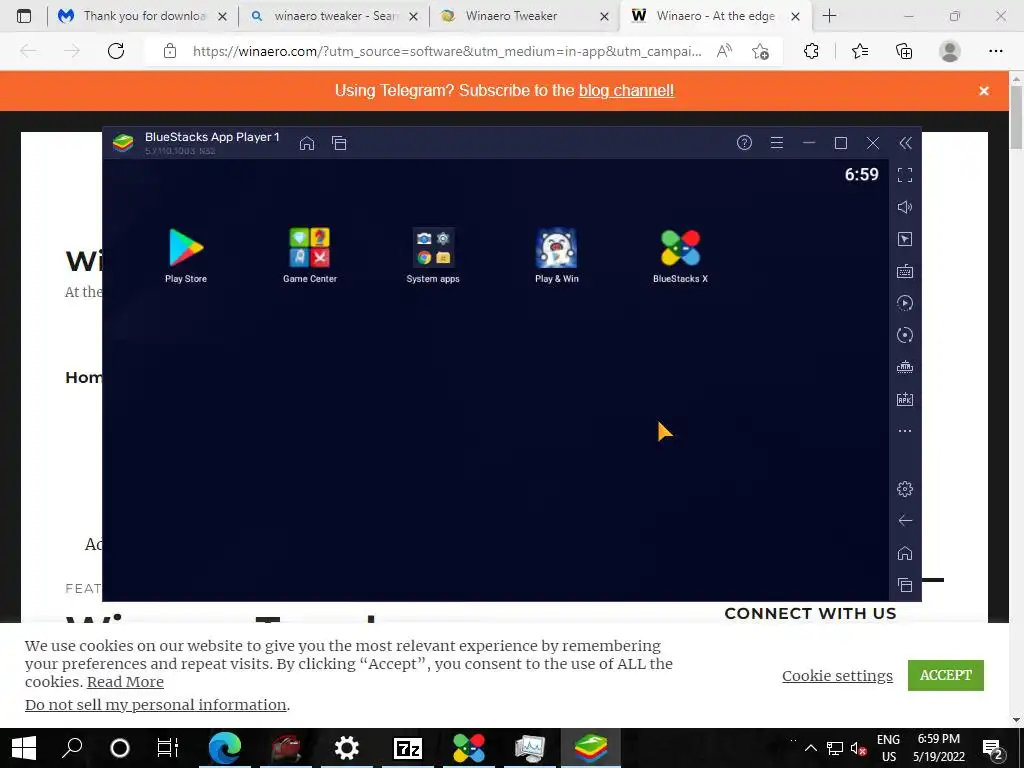1024x768 pixels.
Task: Open a new browser tab
Action: pyautogui.click(x=829, y=16)
